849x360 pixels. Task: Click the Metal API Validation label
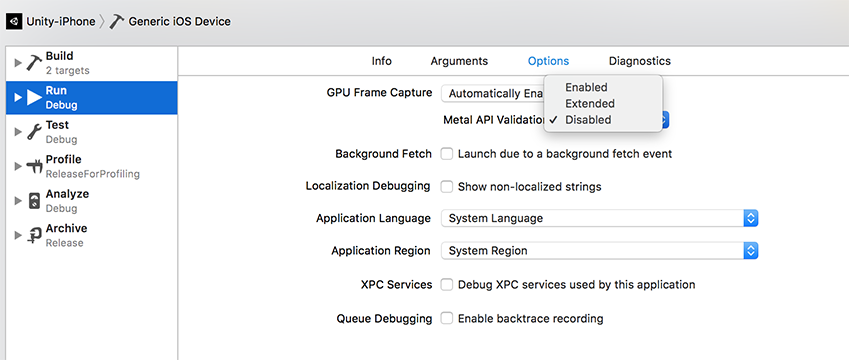pyautogui.click(x=494, y=120)
